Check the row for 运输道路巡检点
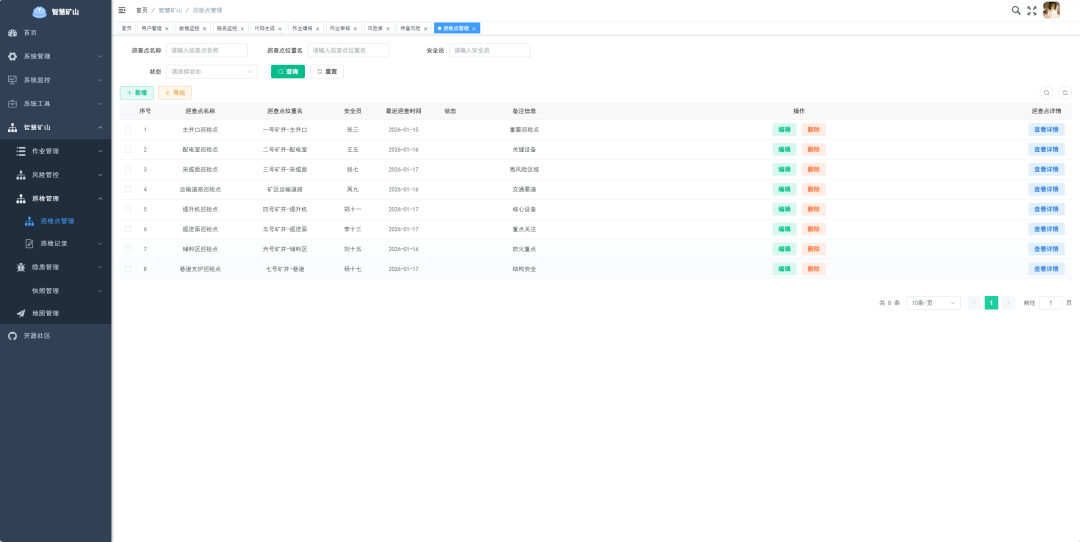The height and width of the screenshot is (542, 1080). pos(128,189)
